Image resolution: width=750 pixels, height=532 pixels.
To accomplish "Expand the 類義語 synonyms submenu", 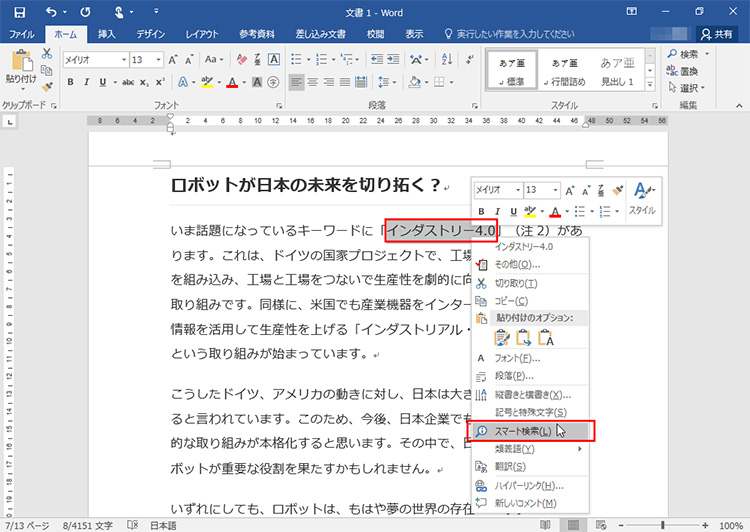I will (530, 449).
